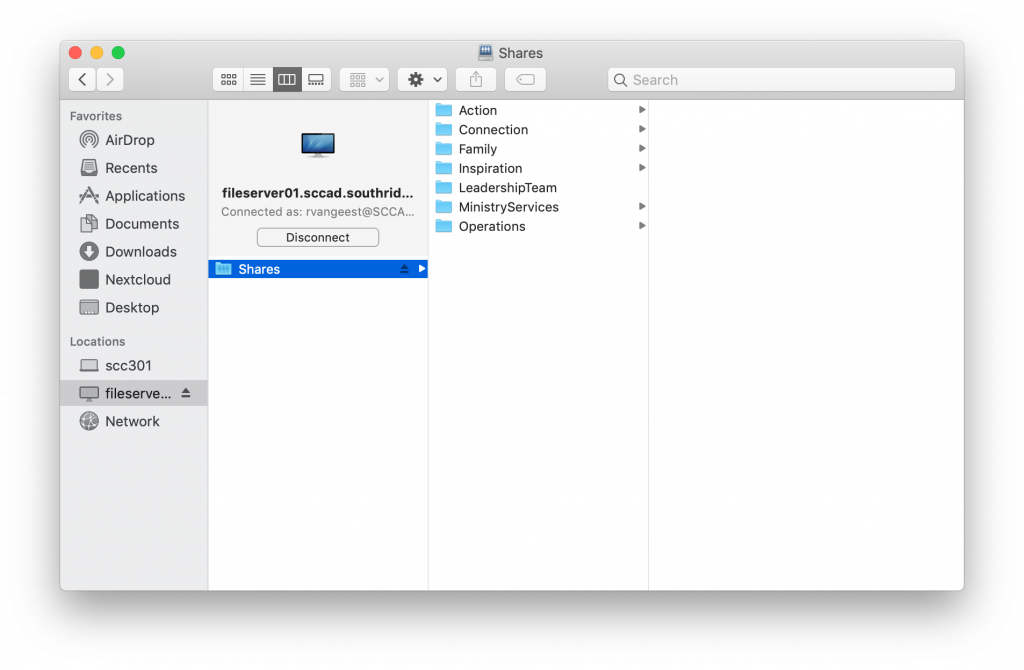
Task: Expand the Action folder arrow
Action: click(x=642, y=110)
